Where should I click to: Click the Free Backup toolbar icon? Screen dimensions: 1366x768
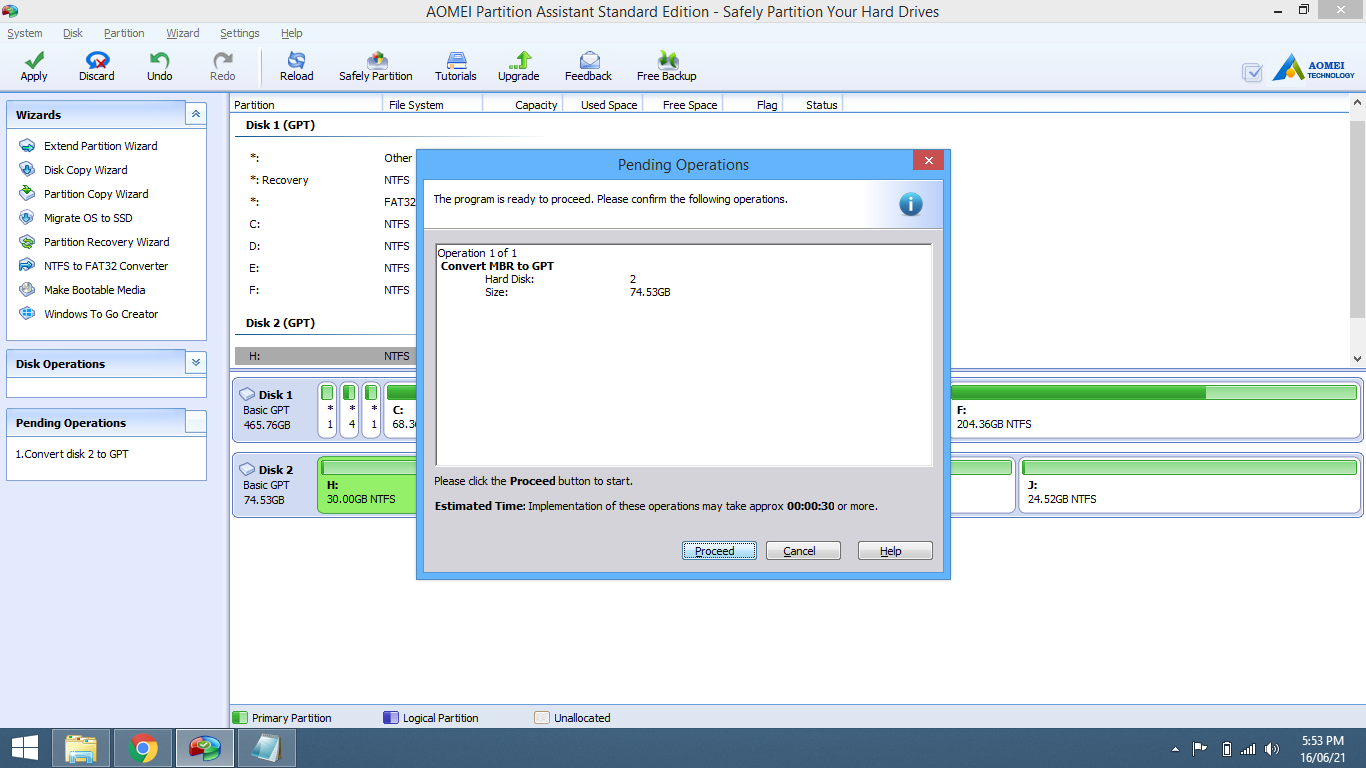pos(667,67)
